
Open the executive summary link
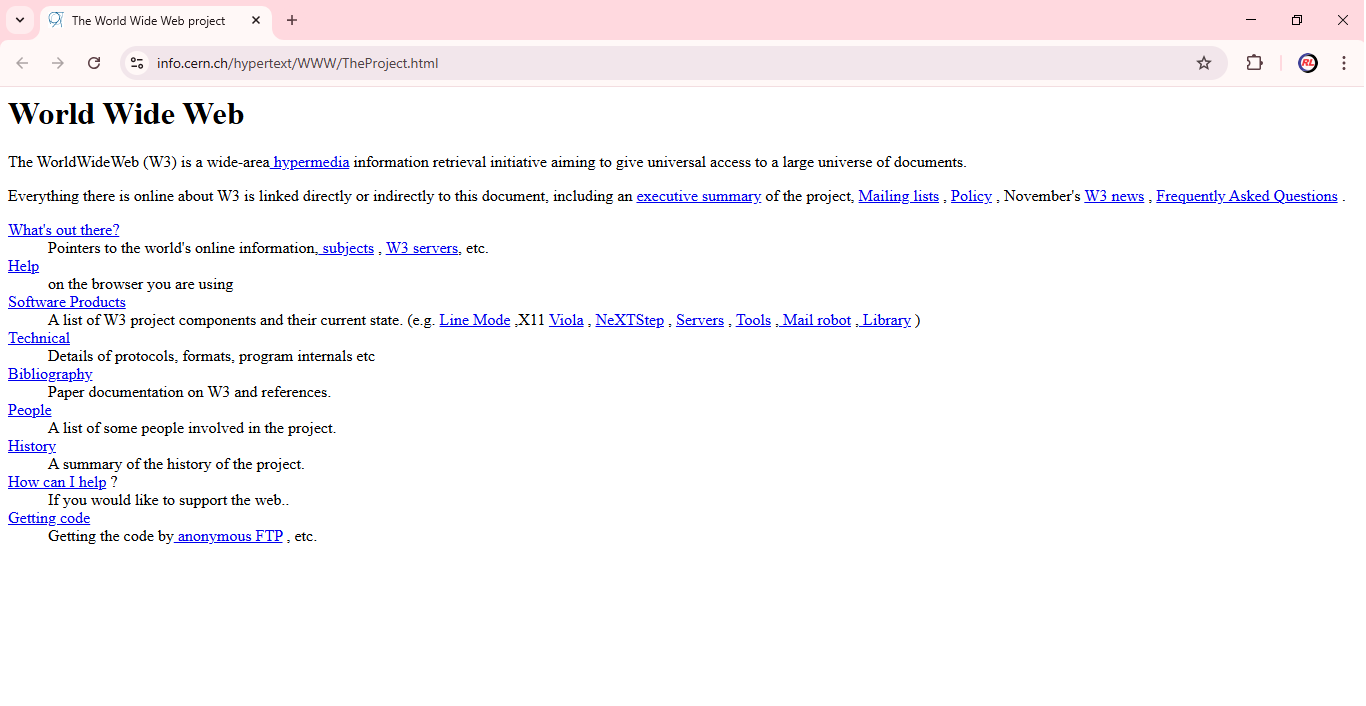click(x=698, y=196)
